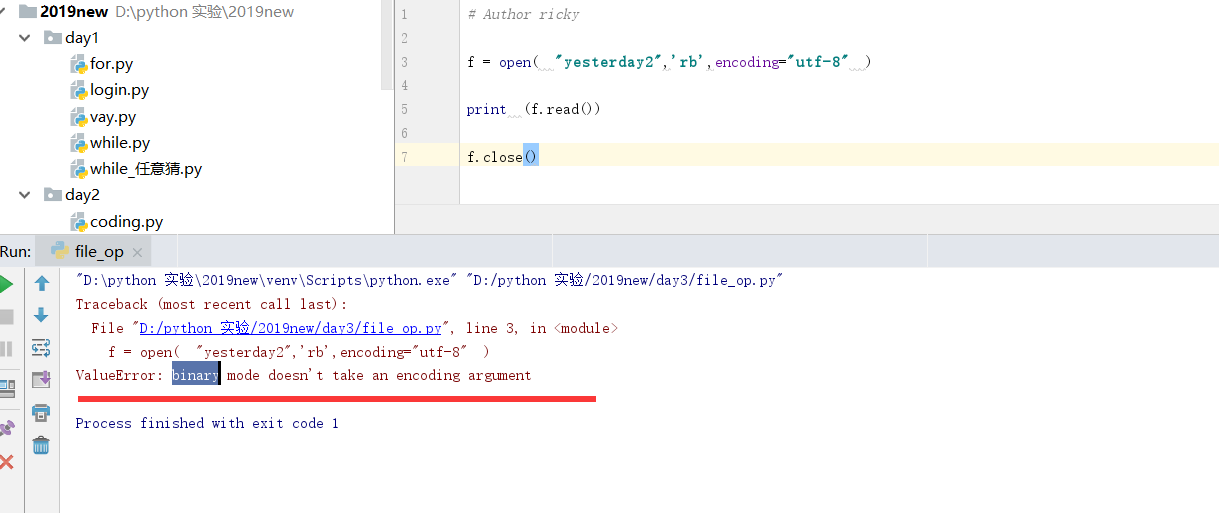The height and width of the screenshot is (513, 1219).
Task: Click the python.exe command line in console
Action: tap(429, 281)
